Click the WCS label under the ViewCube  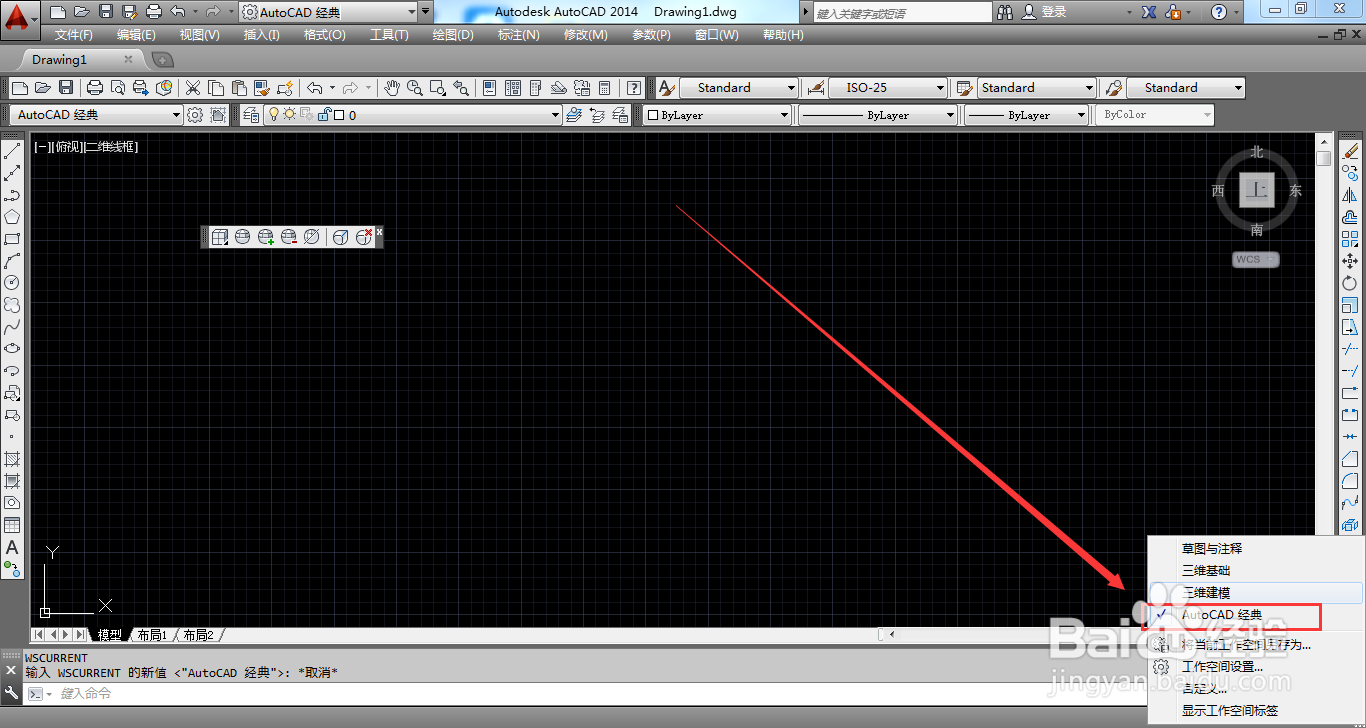click(x=1256, y=260)
